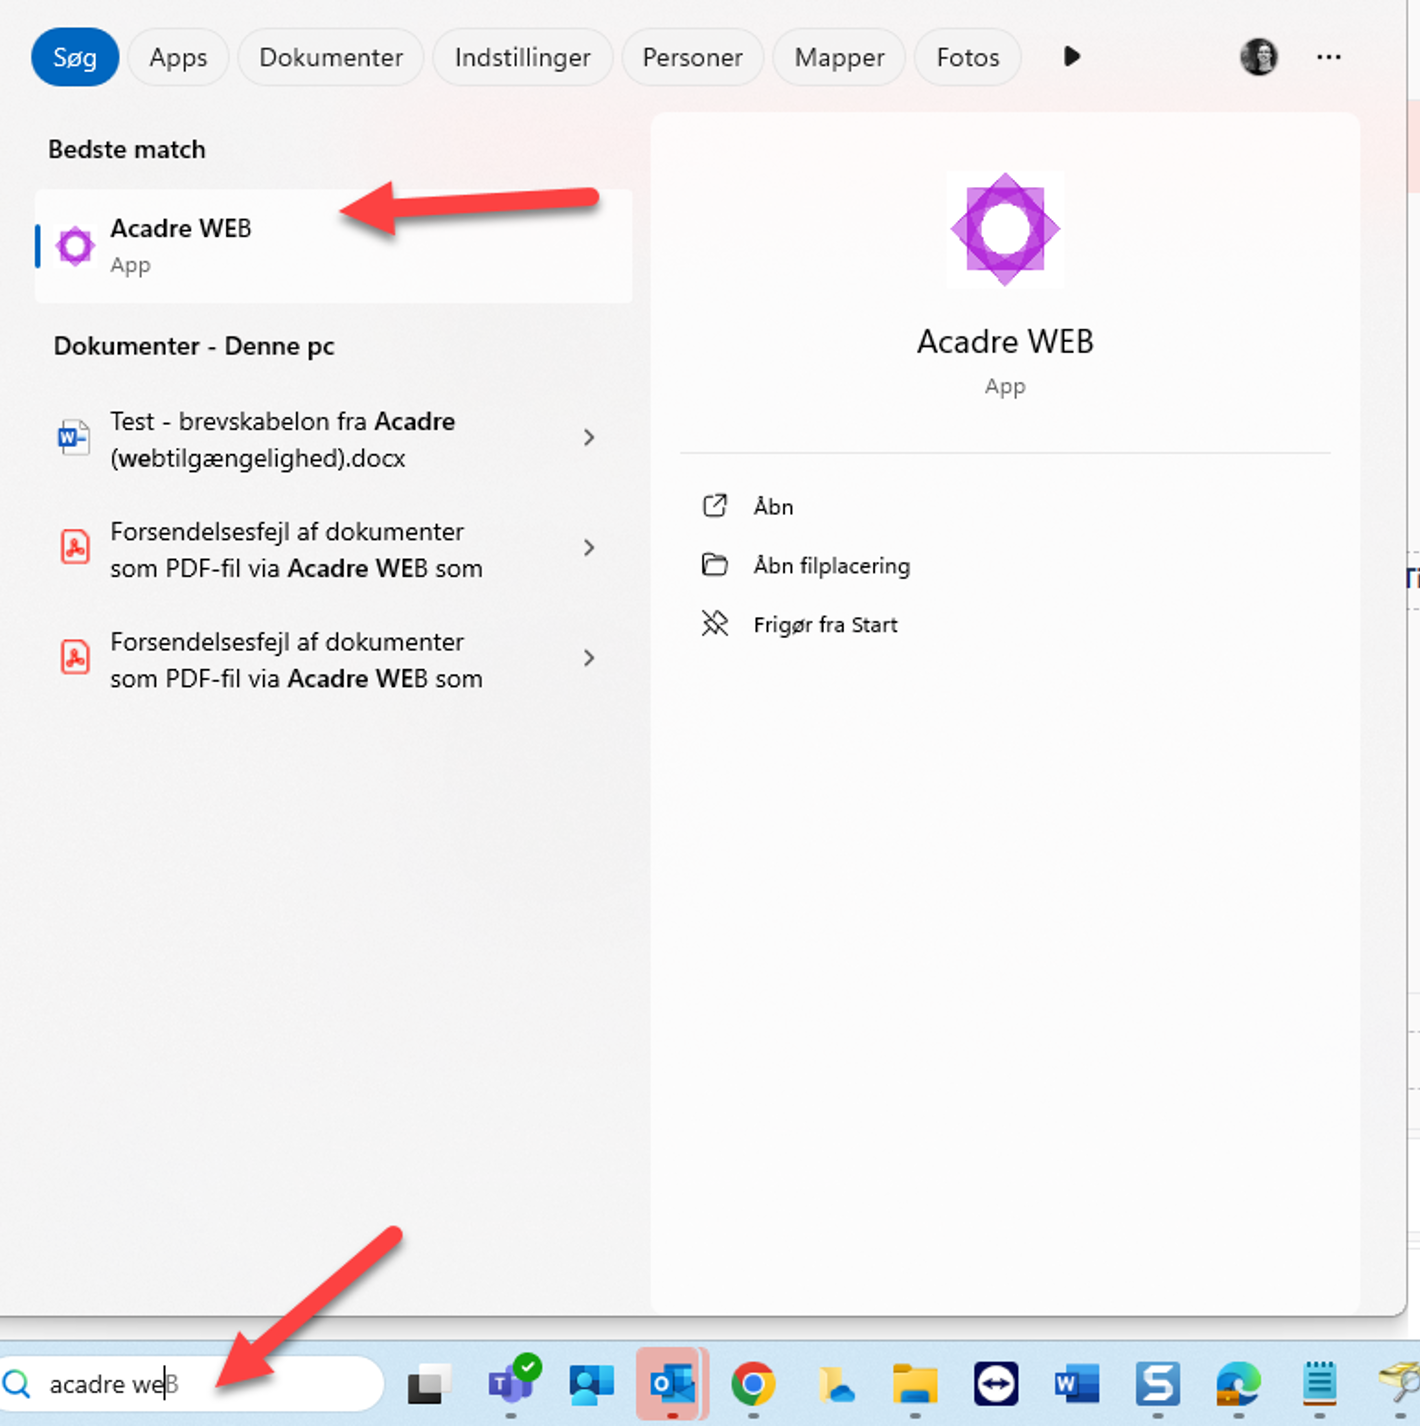This screenshot has width=1420, height=1426.
Task: Show more search filter categories arrow
Action: pos(1071,57)
